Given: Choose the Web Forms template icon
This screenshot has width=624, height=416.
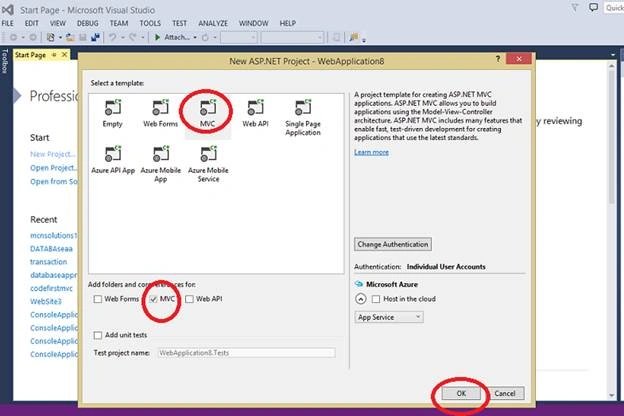Looking at the screenshot, I should coord(160,107).
